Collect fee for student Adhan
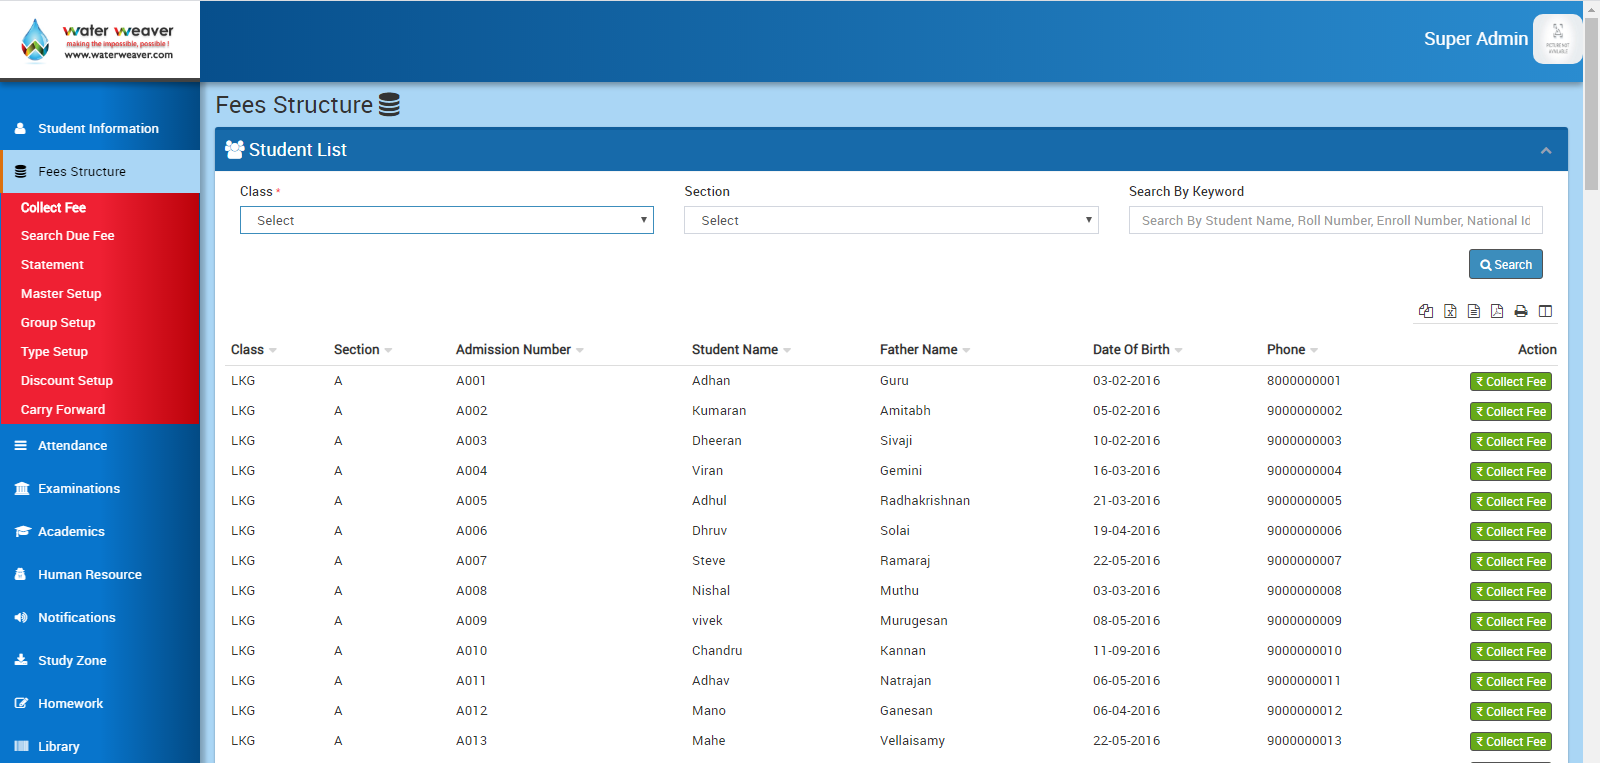1600x763 pixels. tap(1510, 382)
